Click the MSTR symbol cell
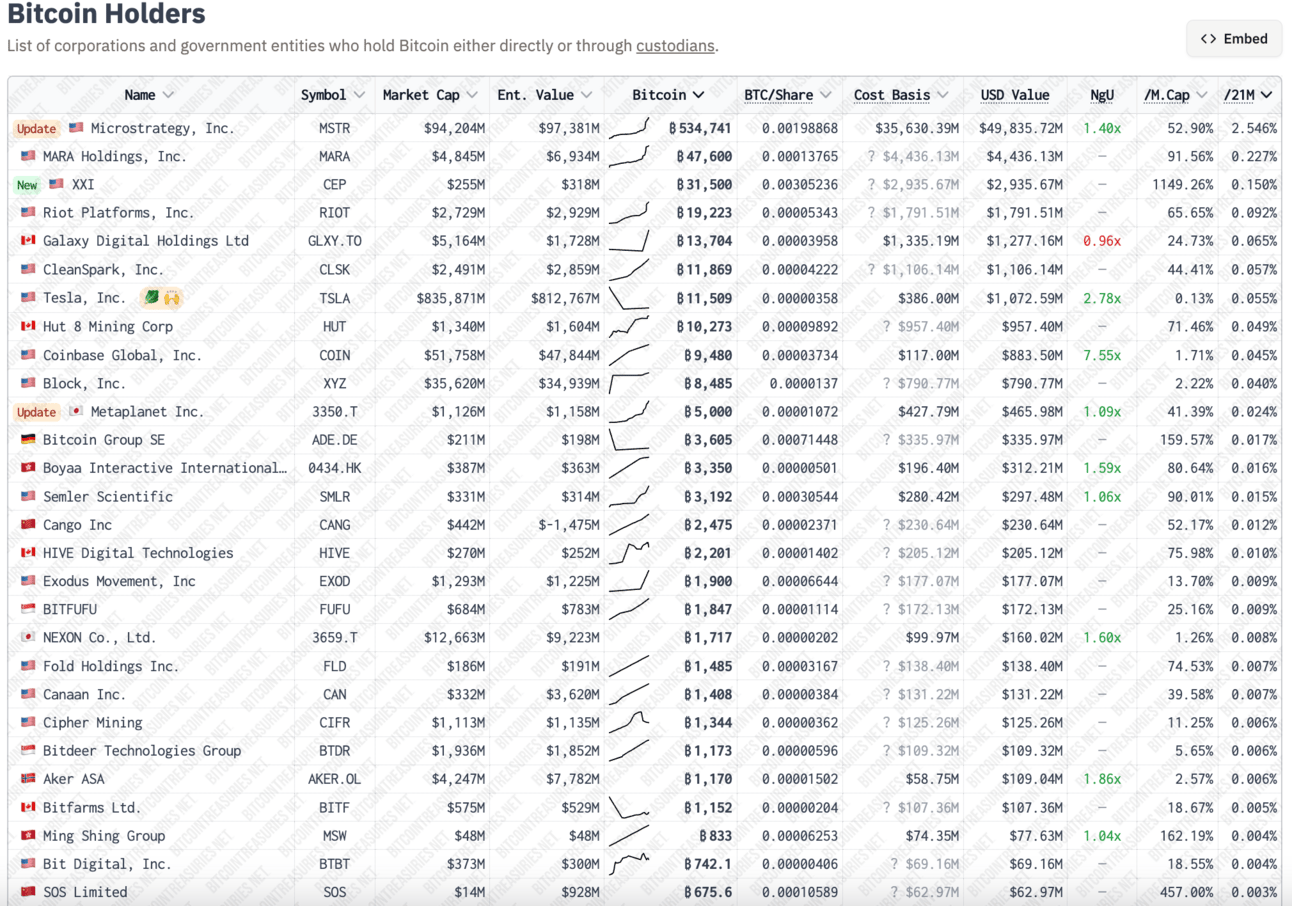The image size is (1292, 906). (x=335, y=128)
